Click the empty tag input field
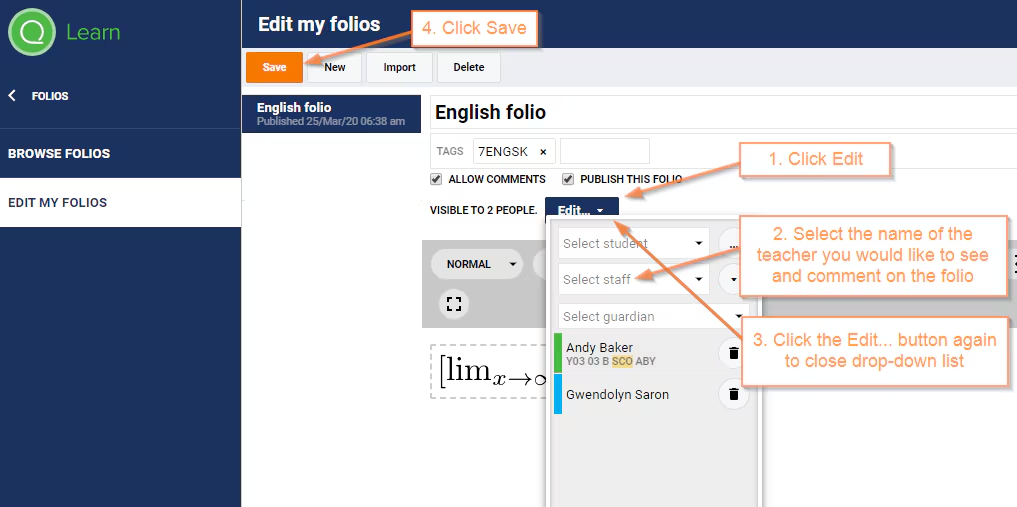Screen dimensions: 1017x507 pyautogui.click(x=604, y=151)
